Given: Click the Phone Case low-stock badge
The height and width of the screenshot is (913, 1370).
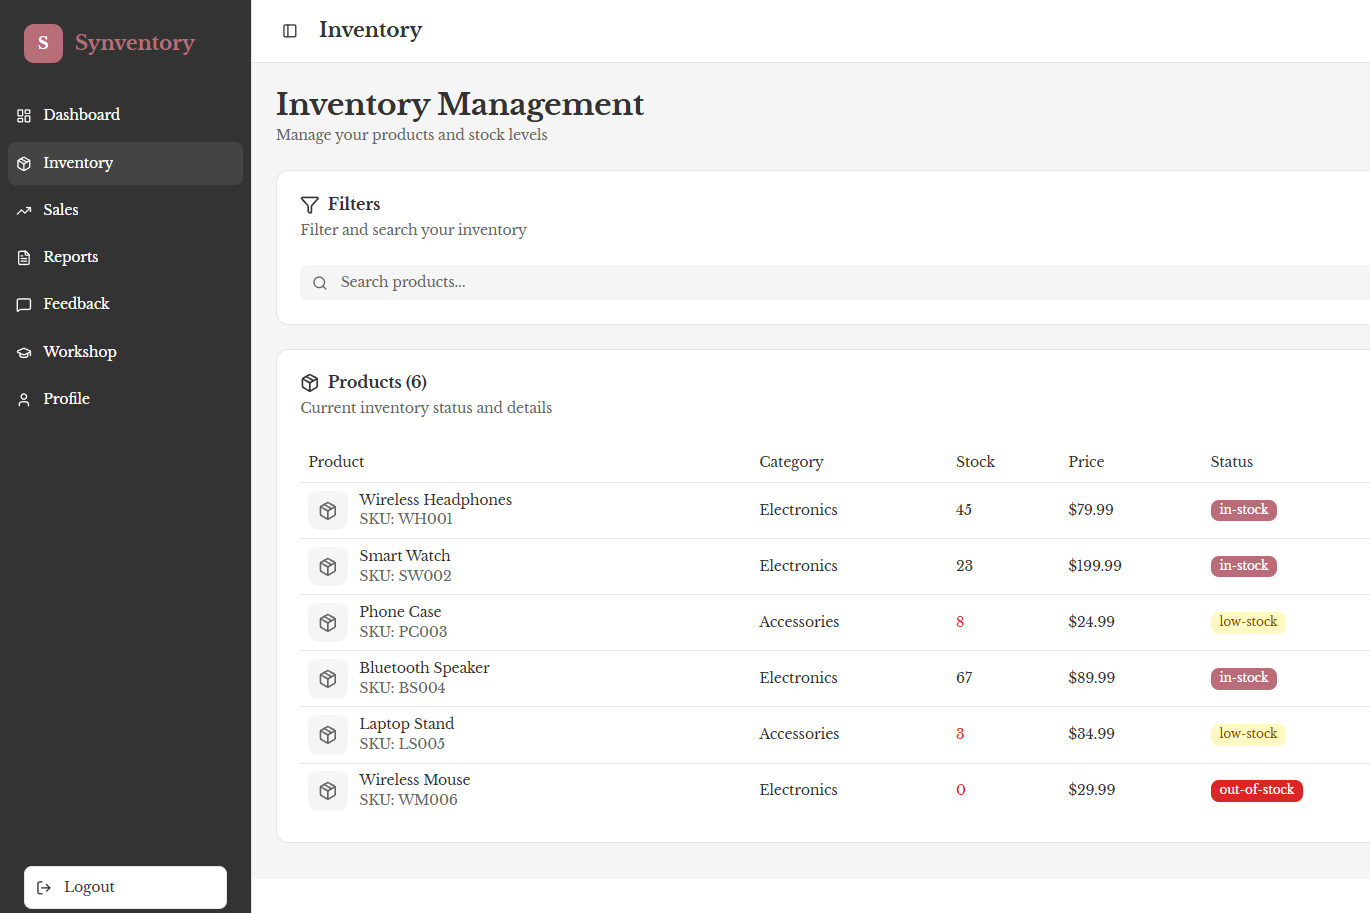Looking at the screenshot, I should pyautogui.click(x=1247, y=622).
